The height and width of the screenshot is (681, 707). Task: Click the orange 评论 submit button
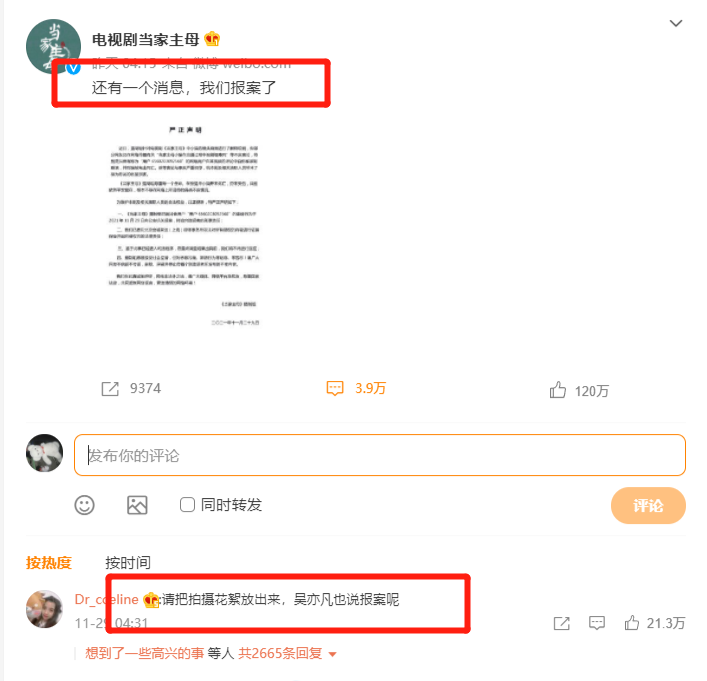[648, 506]
